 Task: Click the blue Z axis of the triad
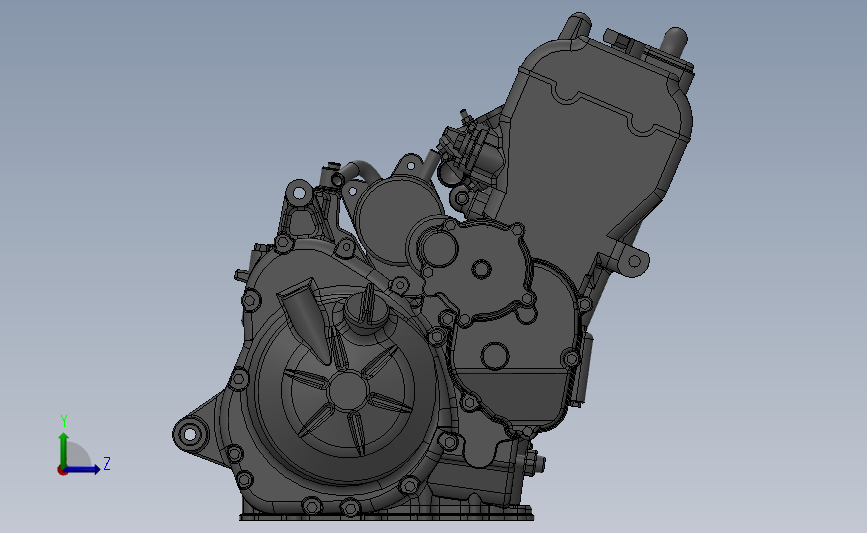coord(82,469)
